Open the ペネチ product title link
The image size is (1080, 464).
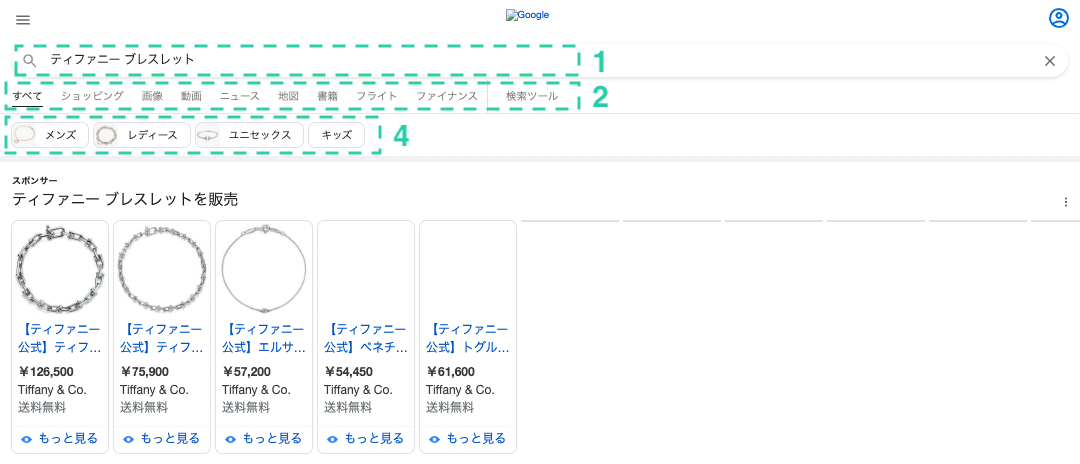click(x=366, y=338)
